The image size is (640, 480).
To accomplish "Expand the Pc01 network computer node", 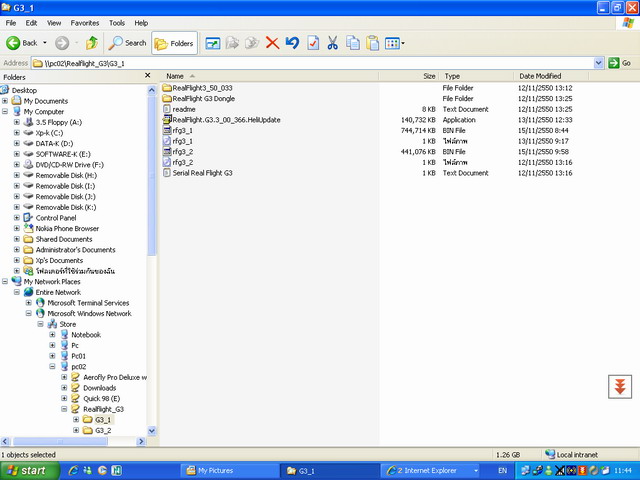I will (x=52, y=356).
